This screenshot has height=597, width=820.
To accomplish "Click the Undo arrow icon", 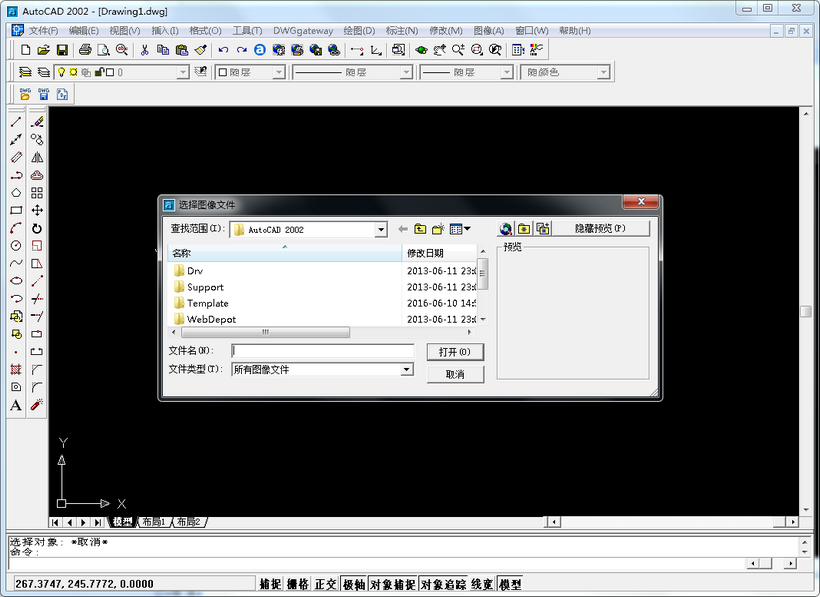I will [223, 50].
